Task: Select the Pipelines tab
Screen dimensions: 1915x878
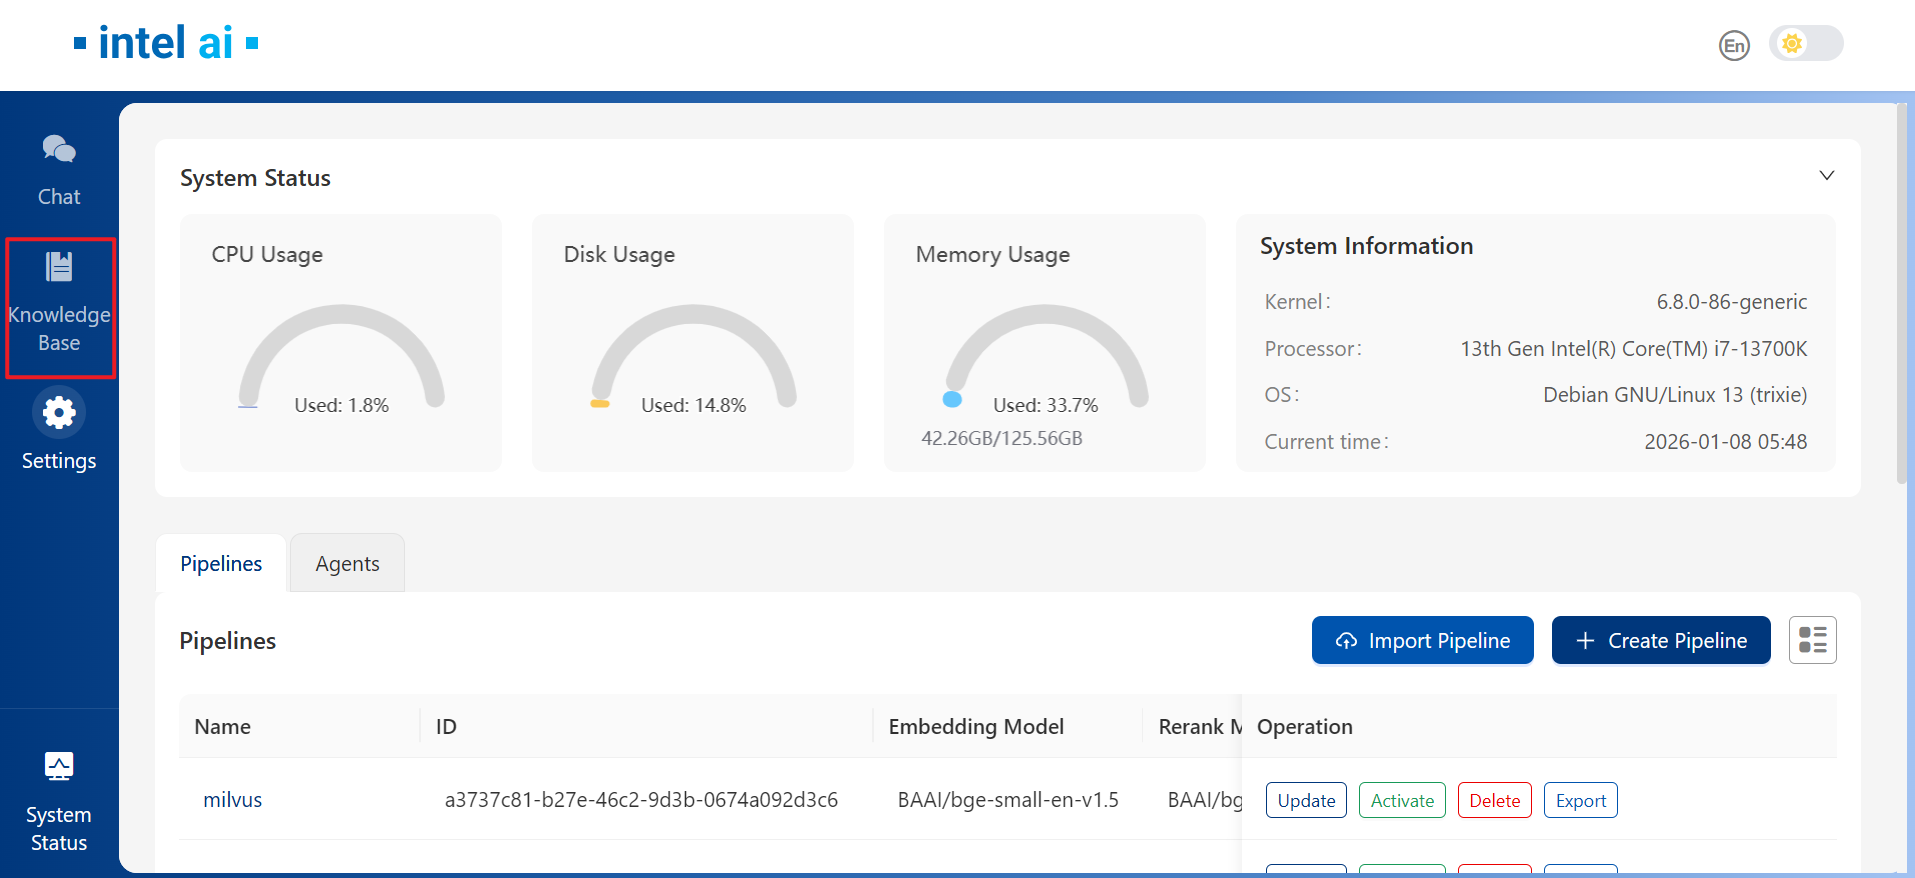Action: pyautogui.click(x=221, y=564)
